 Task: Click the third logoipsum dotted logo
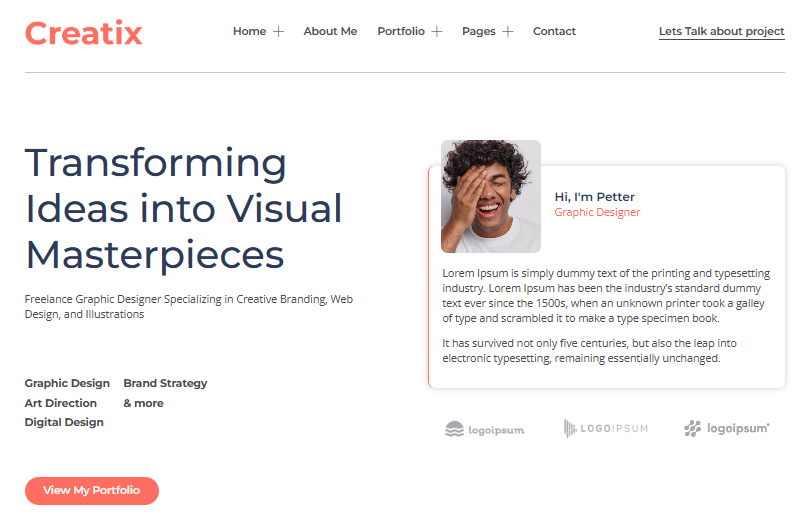coord(727,428)
